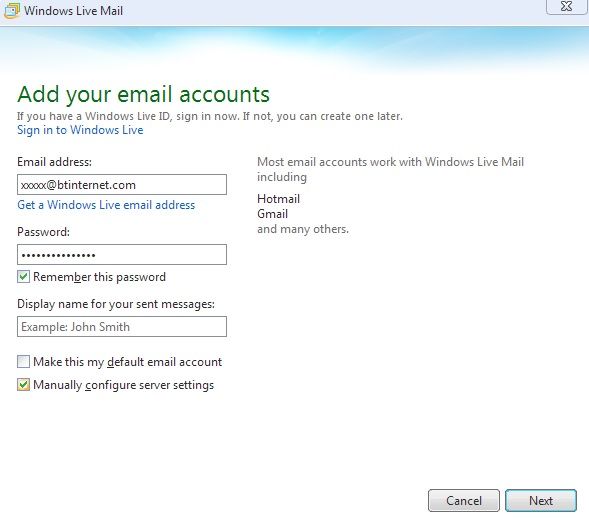Disable Manually configure server settings checkbox
This screenshot has height=520, width=589.
pos(23,385)
